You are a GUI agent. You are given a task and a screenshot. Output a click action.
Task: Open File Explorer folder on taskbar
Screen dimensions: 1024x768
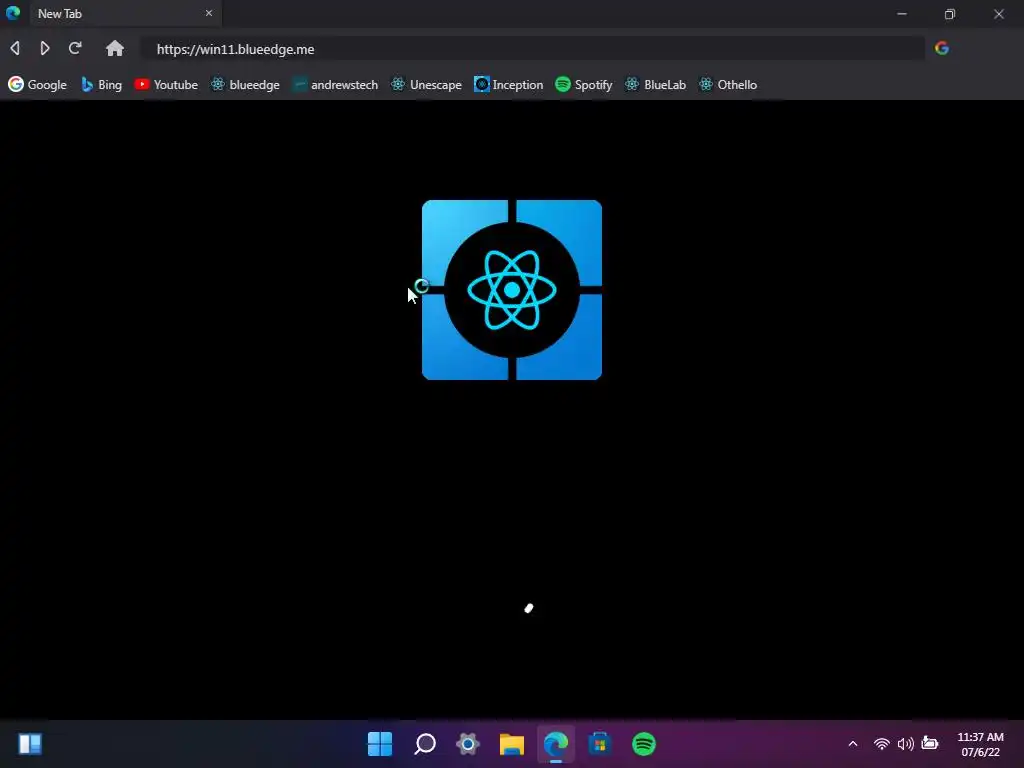512,744
